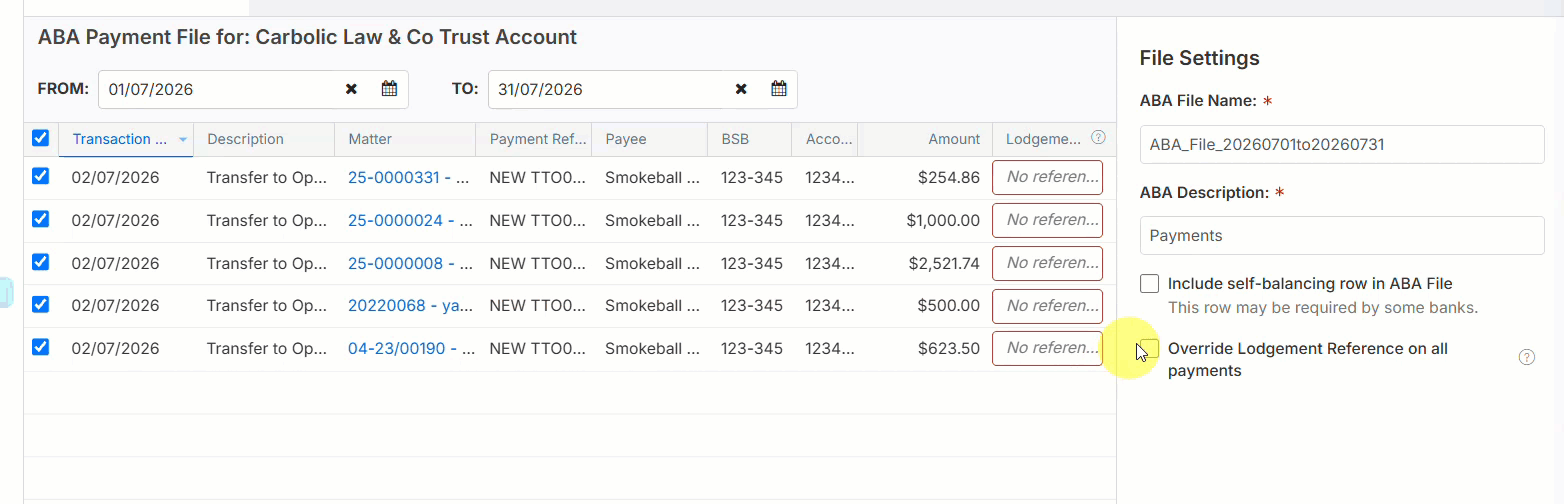Image resolution: width=1564 pixels, height=504 pixels.
Task: Edit lodgement reference for $623.50 row
Action: point(1047,348)
